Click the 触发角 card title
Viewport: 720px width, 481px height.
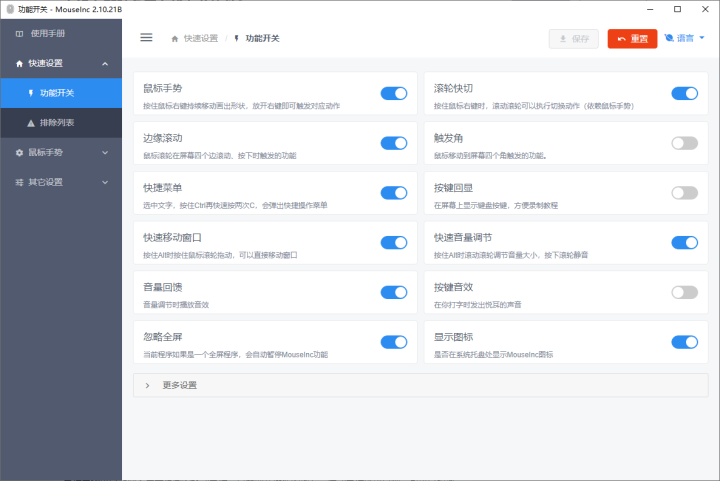pyautogui.click(x=448, y=138)
